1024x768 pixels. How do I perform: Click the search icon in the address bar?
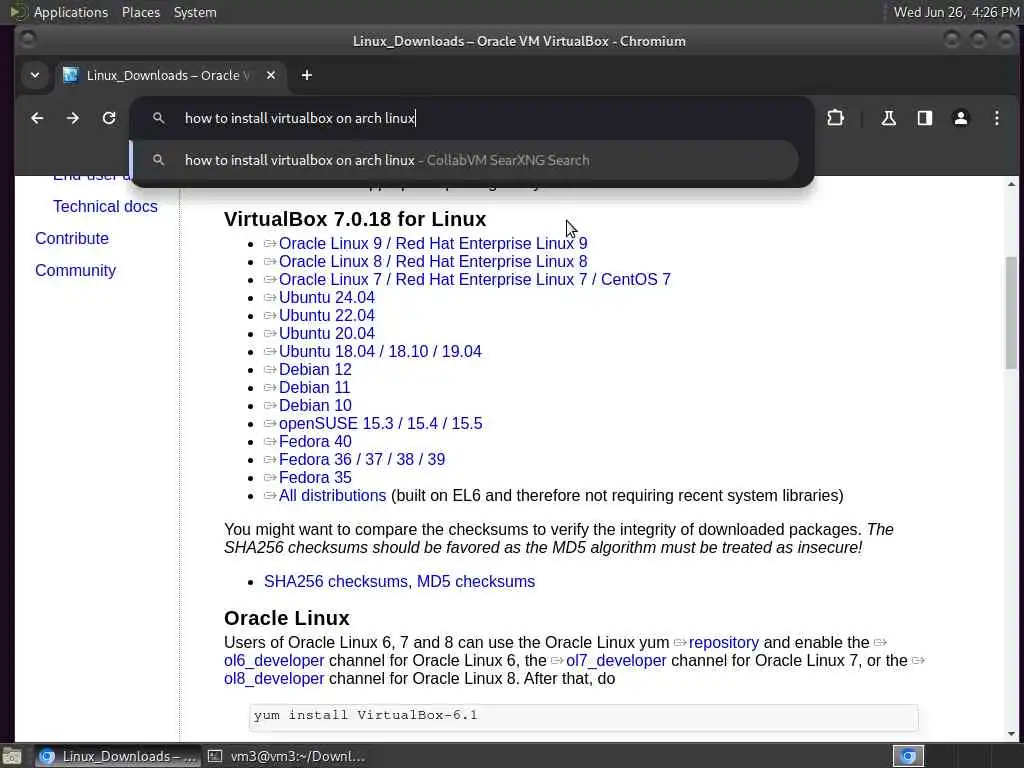tap(158, 118)
